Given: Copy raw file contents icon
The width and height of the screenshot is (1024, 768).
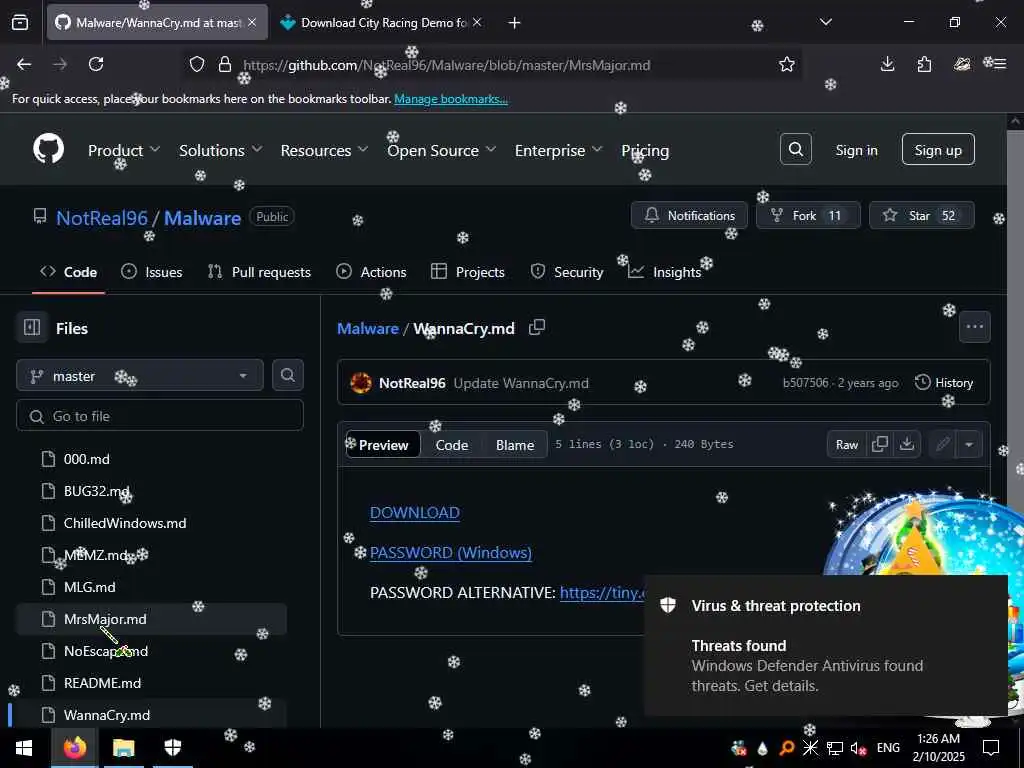Looking at the screenshot, I should [x=880, y=444].
